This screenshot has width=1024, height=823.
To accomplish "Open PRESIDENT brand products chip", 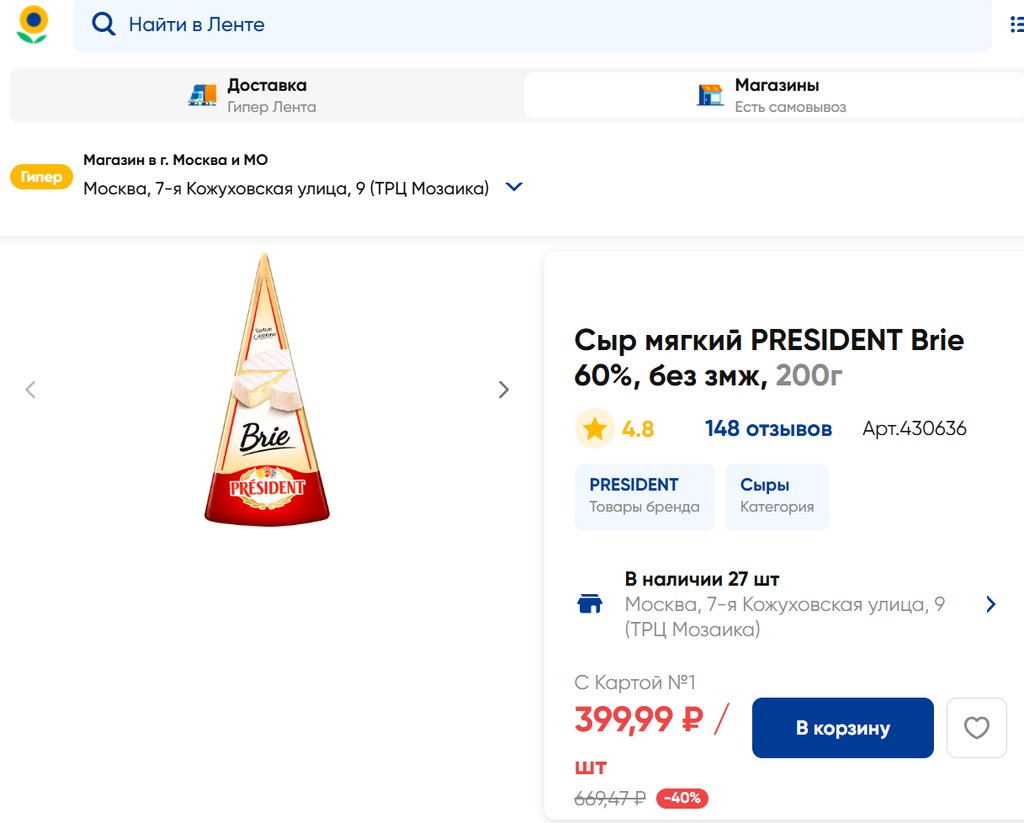I will (644, 495).
